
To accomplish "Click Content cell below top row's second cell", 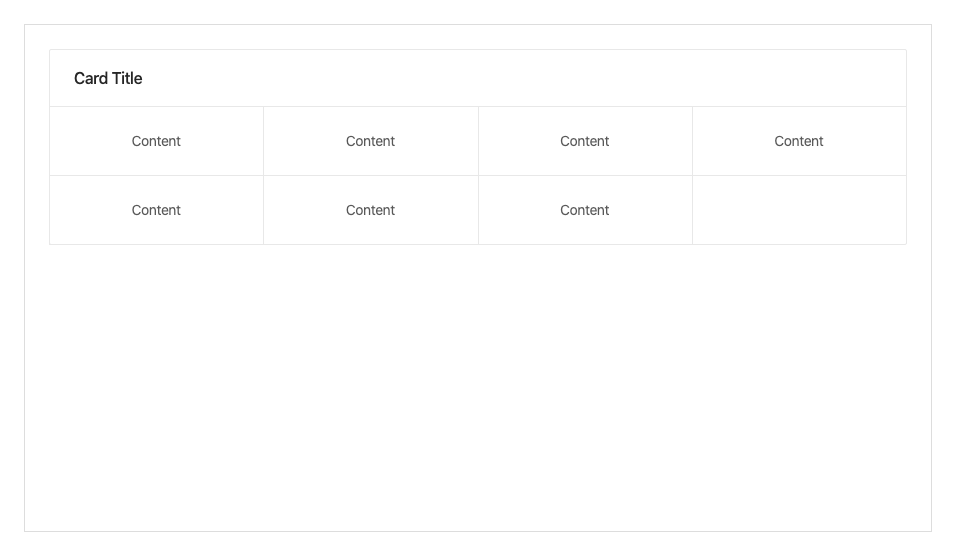I will (370, 210).
